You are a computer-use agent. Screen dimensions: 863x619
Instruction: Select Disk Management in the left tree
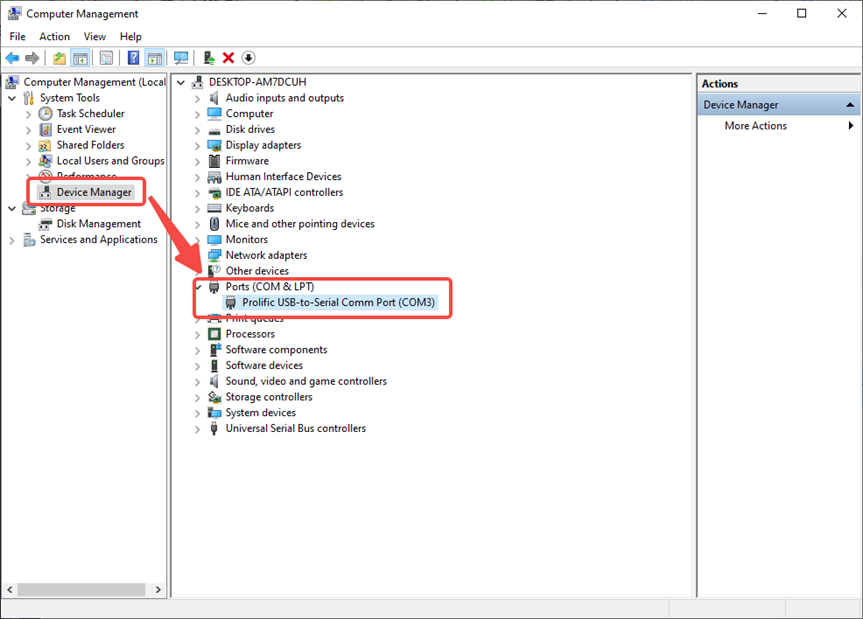[x=98, y=224]
